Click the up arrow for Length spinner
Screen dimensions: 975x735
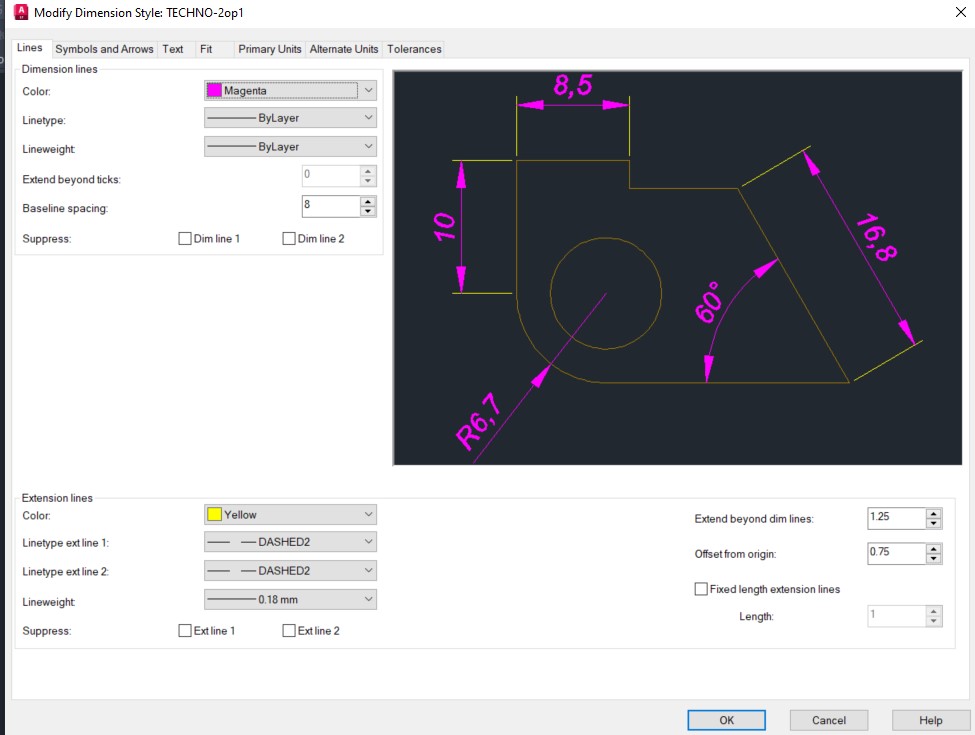tap(933, 611)
